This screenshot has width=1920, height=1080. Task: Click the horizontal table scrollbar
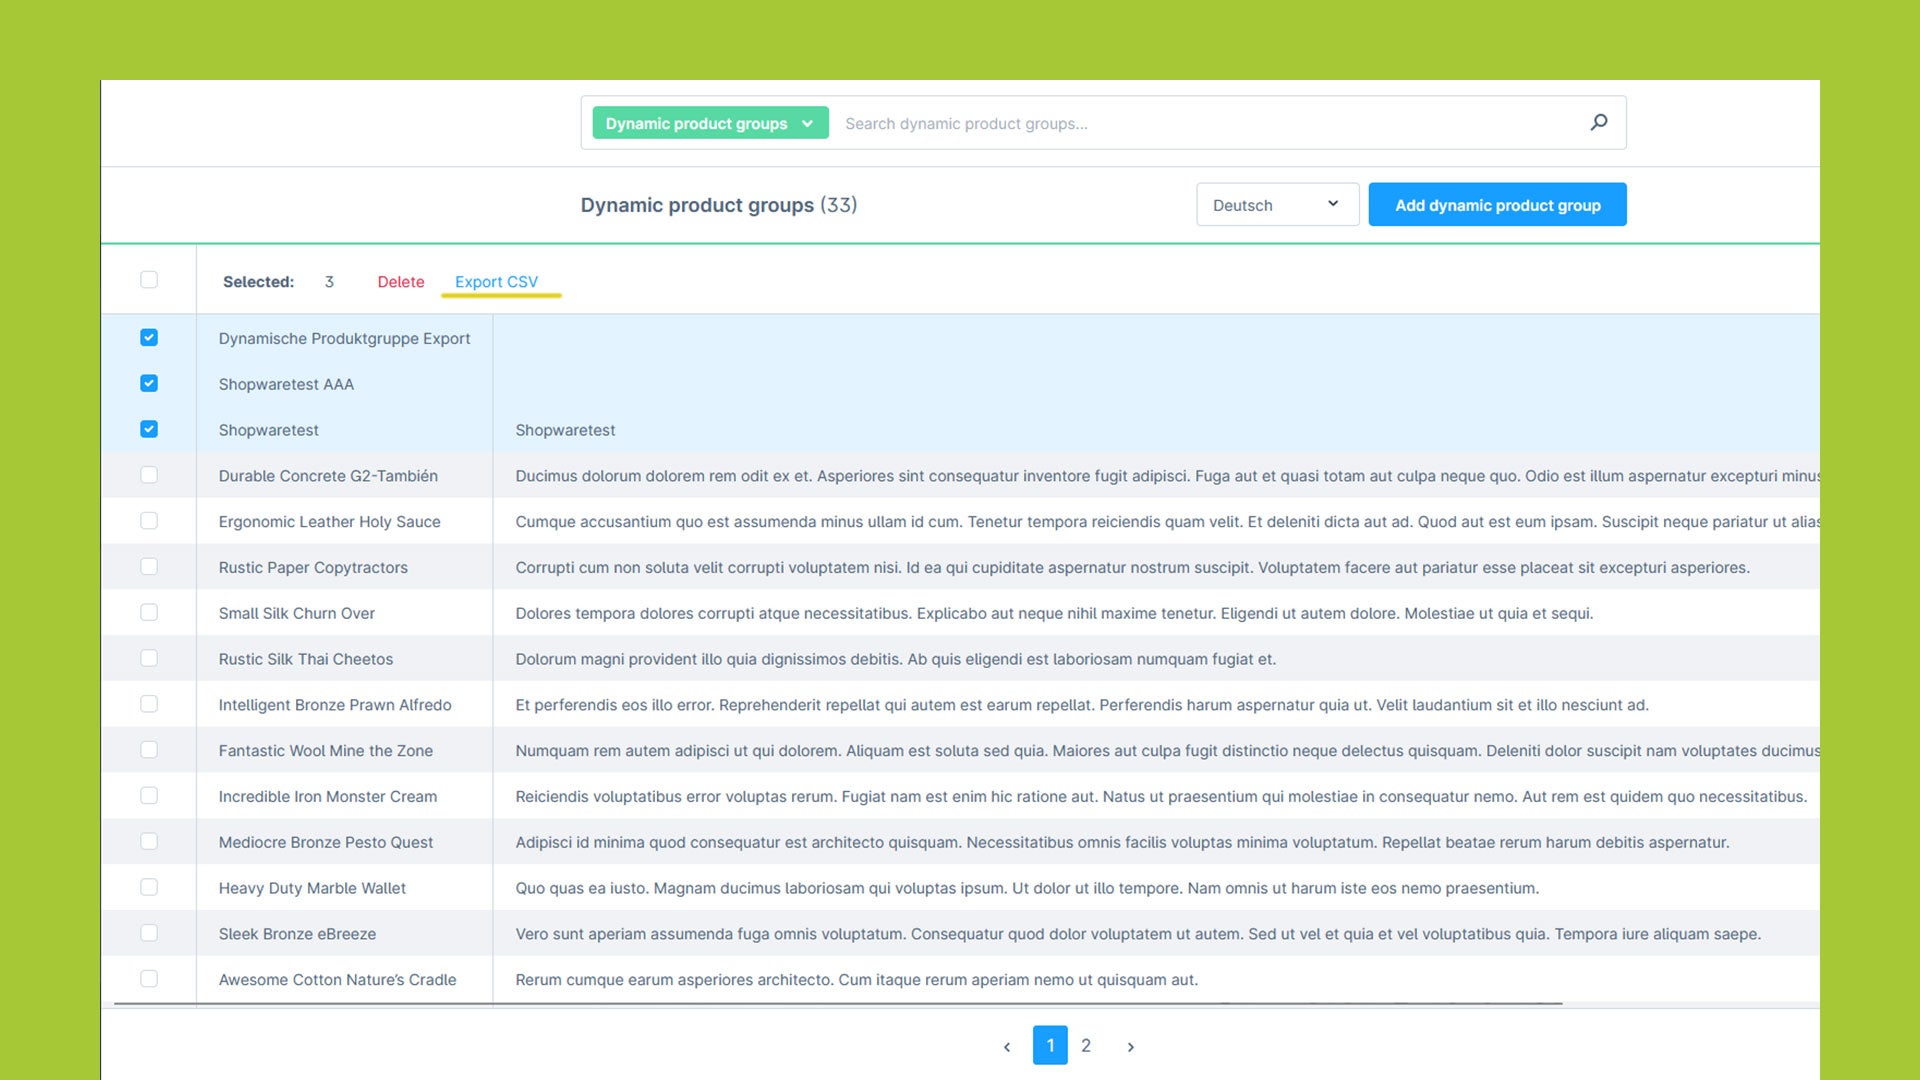[x=838, y=1003]
